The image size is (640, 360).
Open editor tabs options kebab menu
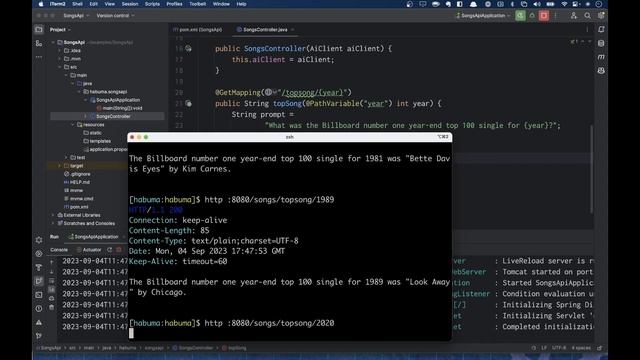(587, 29)
